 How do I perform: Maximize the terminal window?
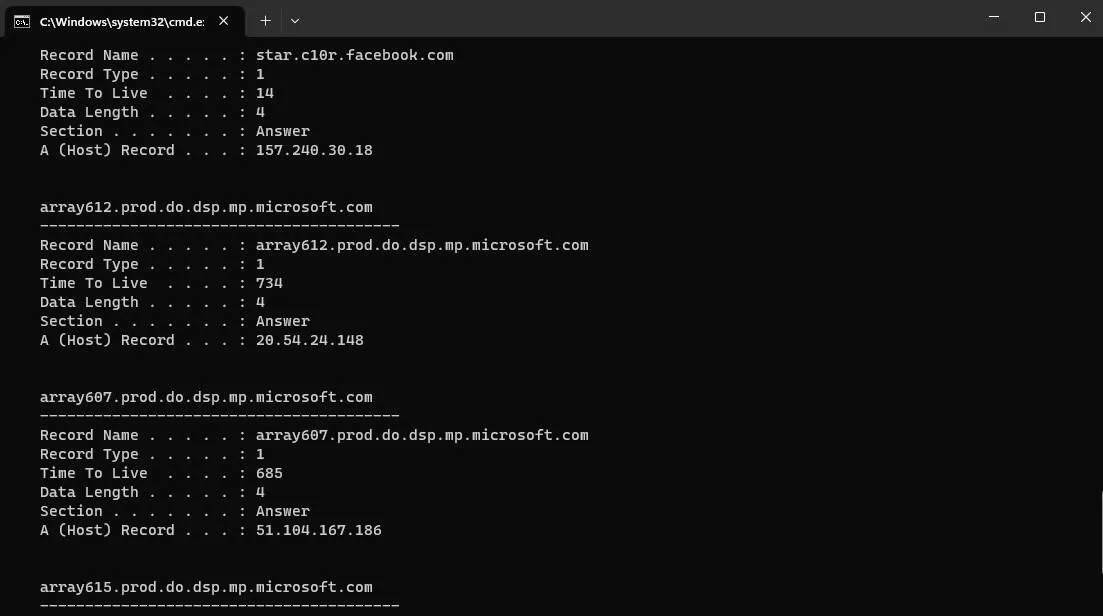[x=1040, y=18]
